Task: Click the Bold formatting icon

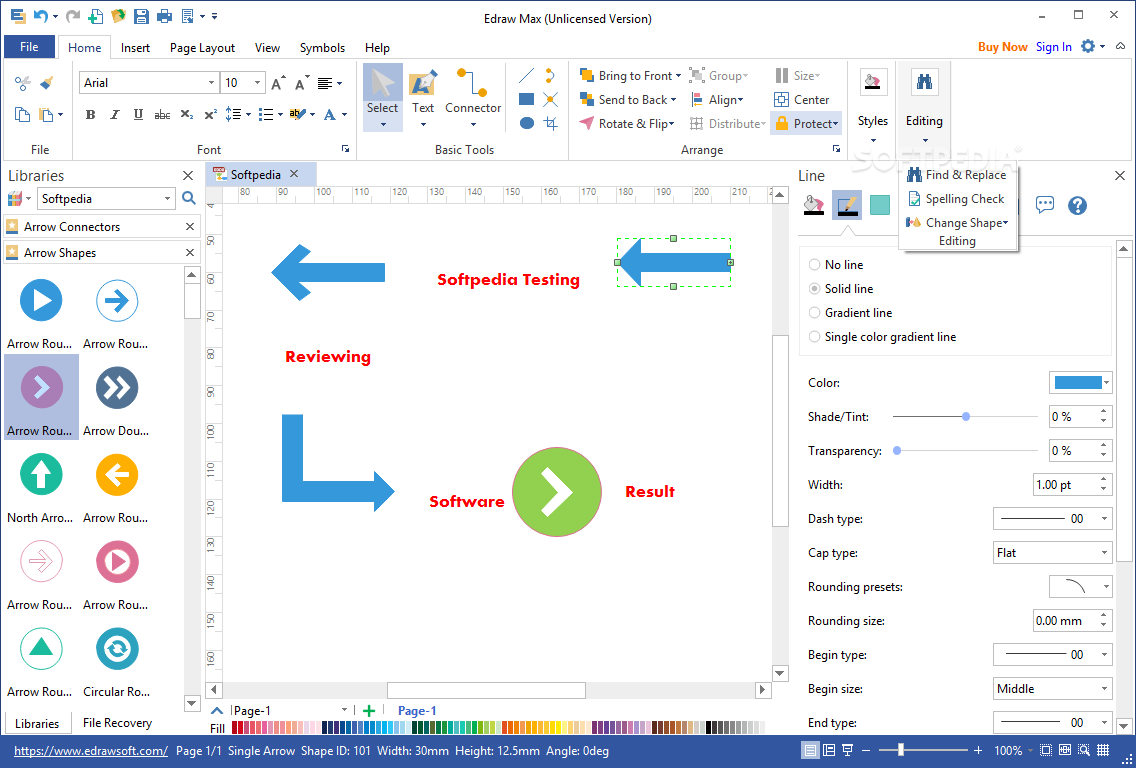Action: tap(91, 114)
